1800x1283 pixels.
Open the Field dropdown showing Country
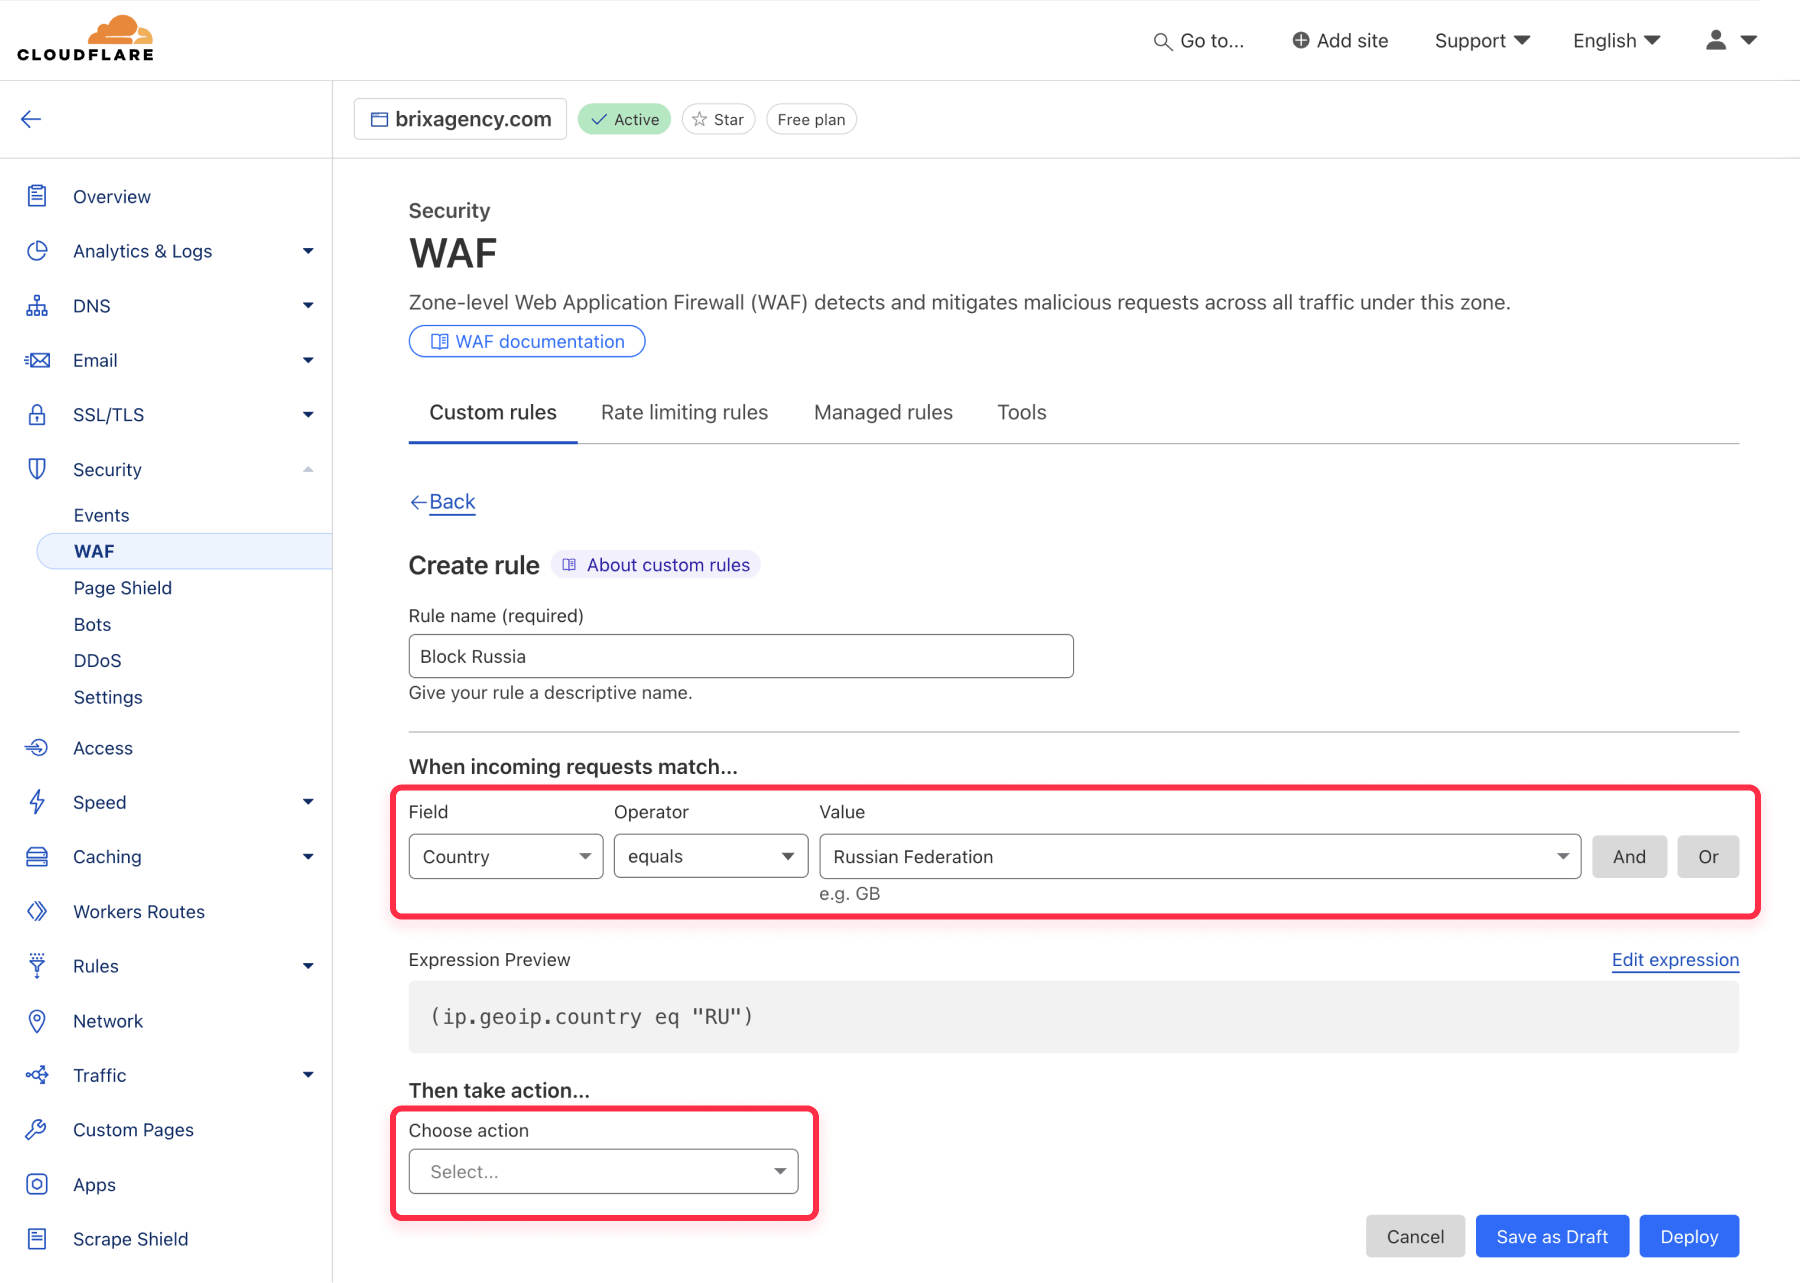point(506,857)
